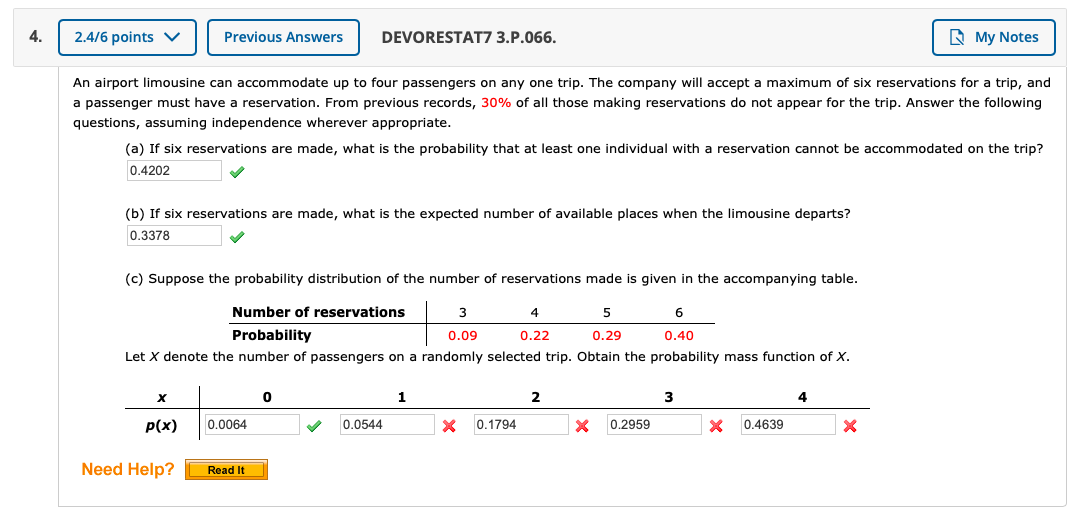Expand the 2.4/6 points dropdown

[x=127, y=38]
